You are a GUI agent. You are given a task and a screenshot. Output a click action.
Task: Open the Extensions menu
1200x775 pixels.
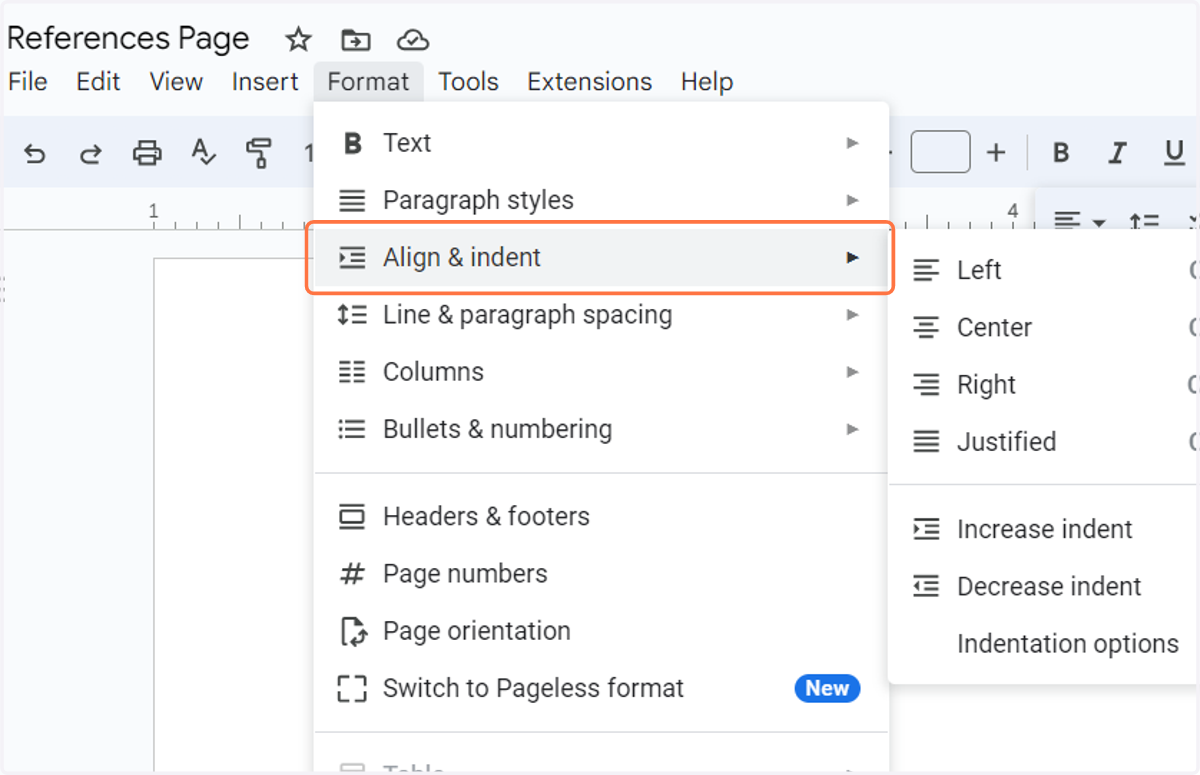[x=590, y=82]
